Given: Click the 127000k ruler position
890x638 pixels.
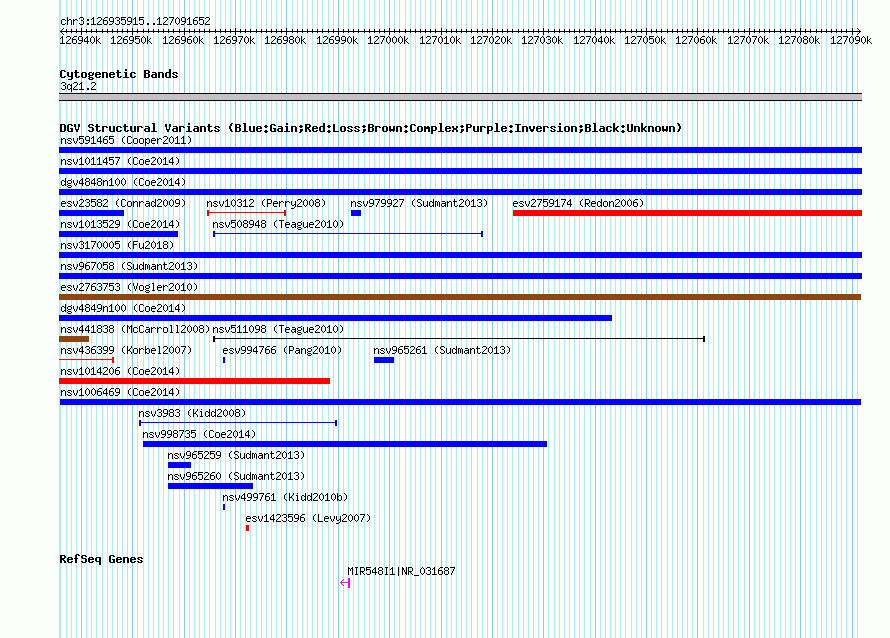Looking at the screenshot, I should pos(388,40).
